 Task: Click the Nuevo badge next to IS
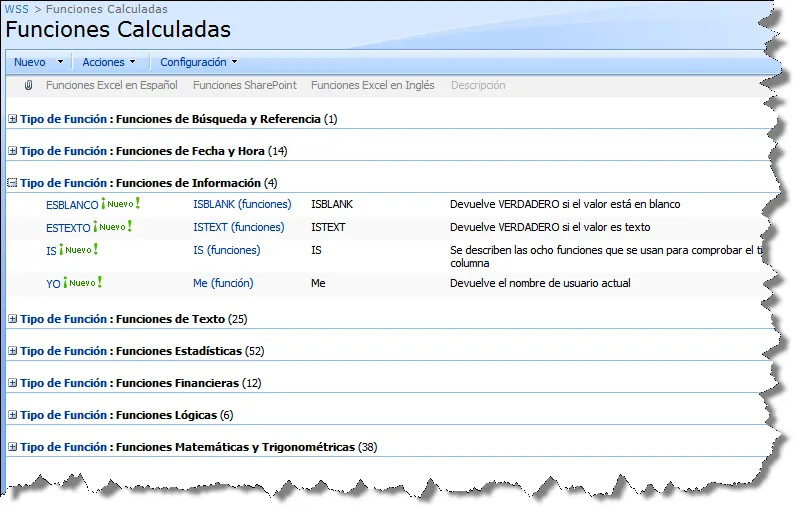coord(78,249)
